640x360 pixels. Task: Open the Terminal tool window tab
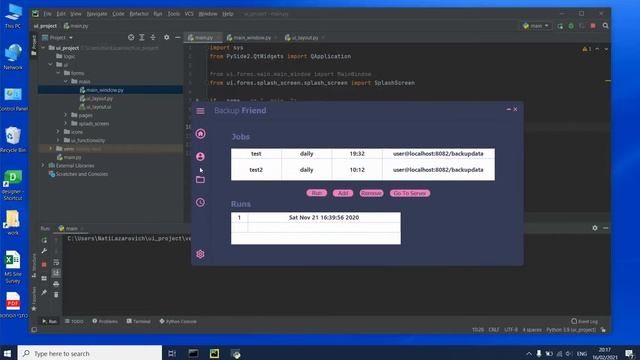(x=138, y=321)
